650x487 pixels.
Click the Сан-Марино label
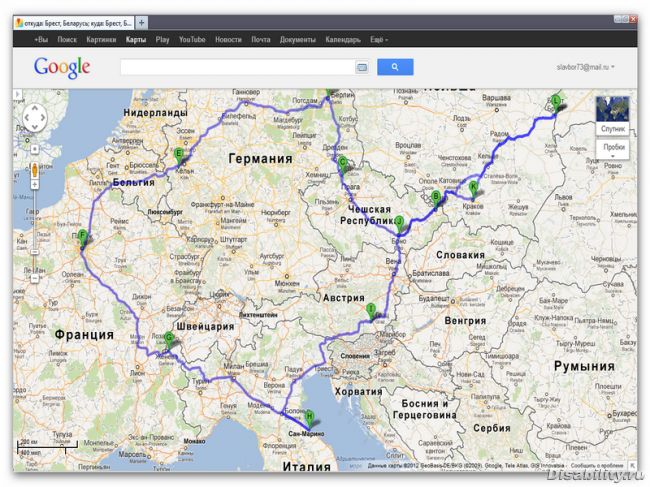[306, 434]
